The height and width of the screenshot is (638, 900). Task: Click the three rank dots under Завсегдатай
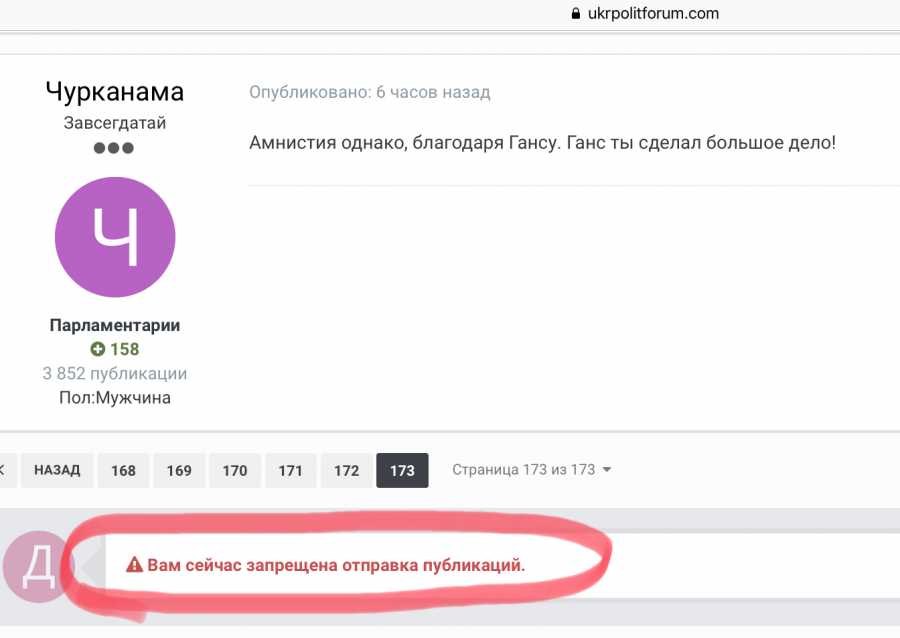(x=114, y=148)
